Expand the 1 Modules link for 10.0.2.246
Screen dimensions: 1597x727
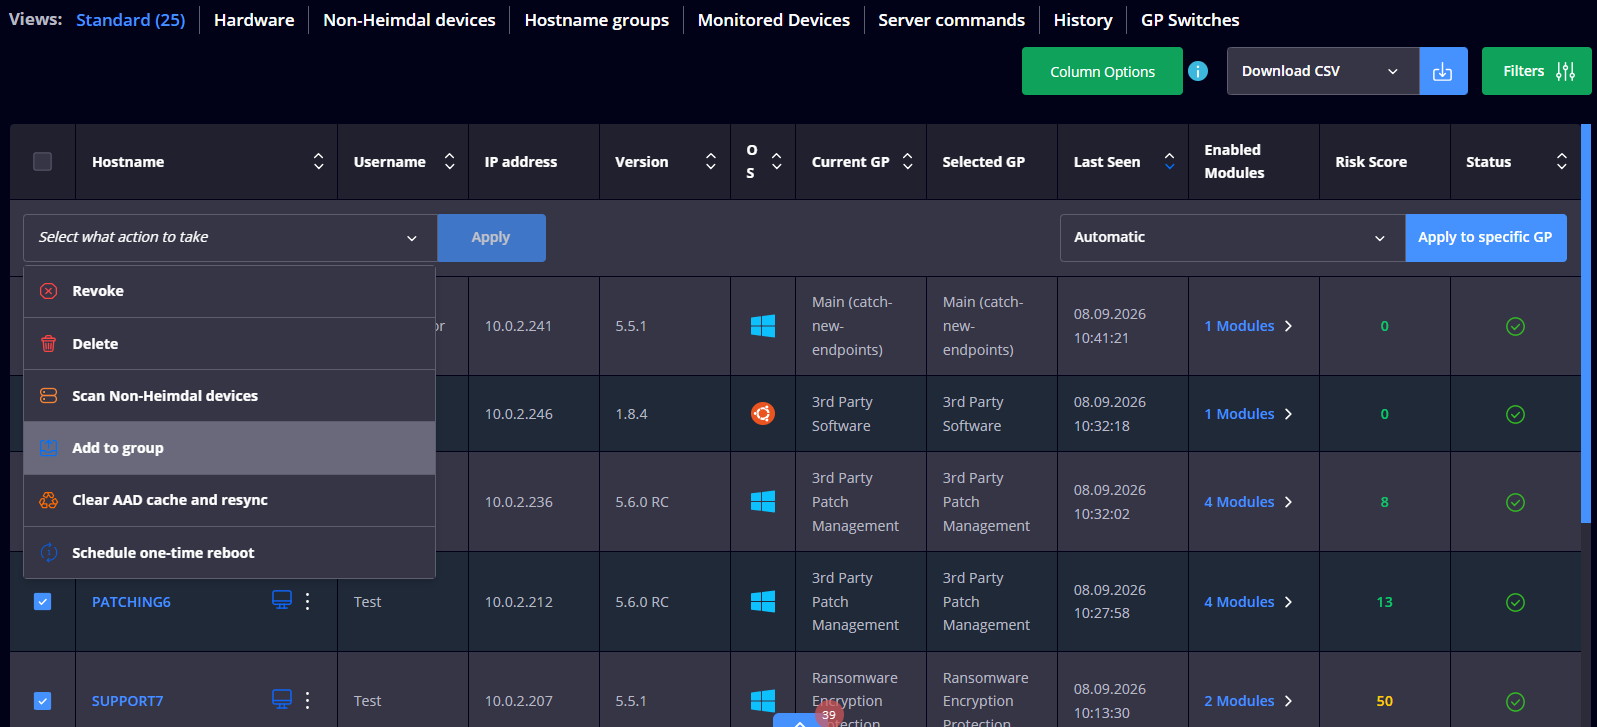click(x=1248, y=414)
